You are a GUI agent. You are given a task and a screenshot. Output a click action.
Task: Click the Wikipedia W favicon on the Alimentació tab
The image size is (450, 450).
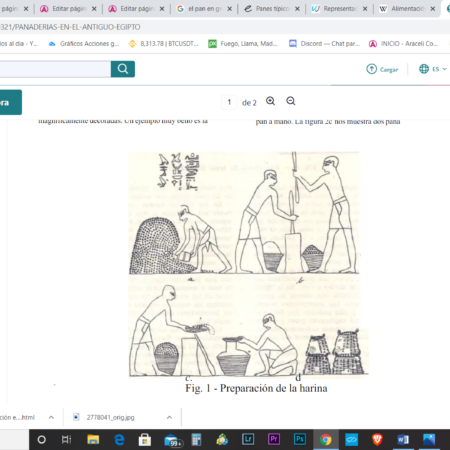(383, 9)
